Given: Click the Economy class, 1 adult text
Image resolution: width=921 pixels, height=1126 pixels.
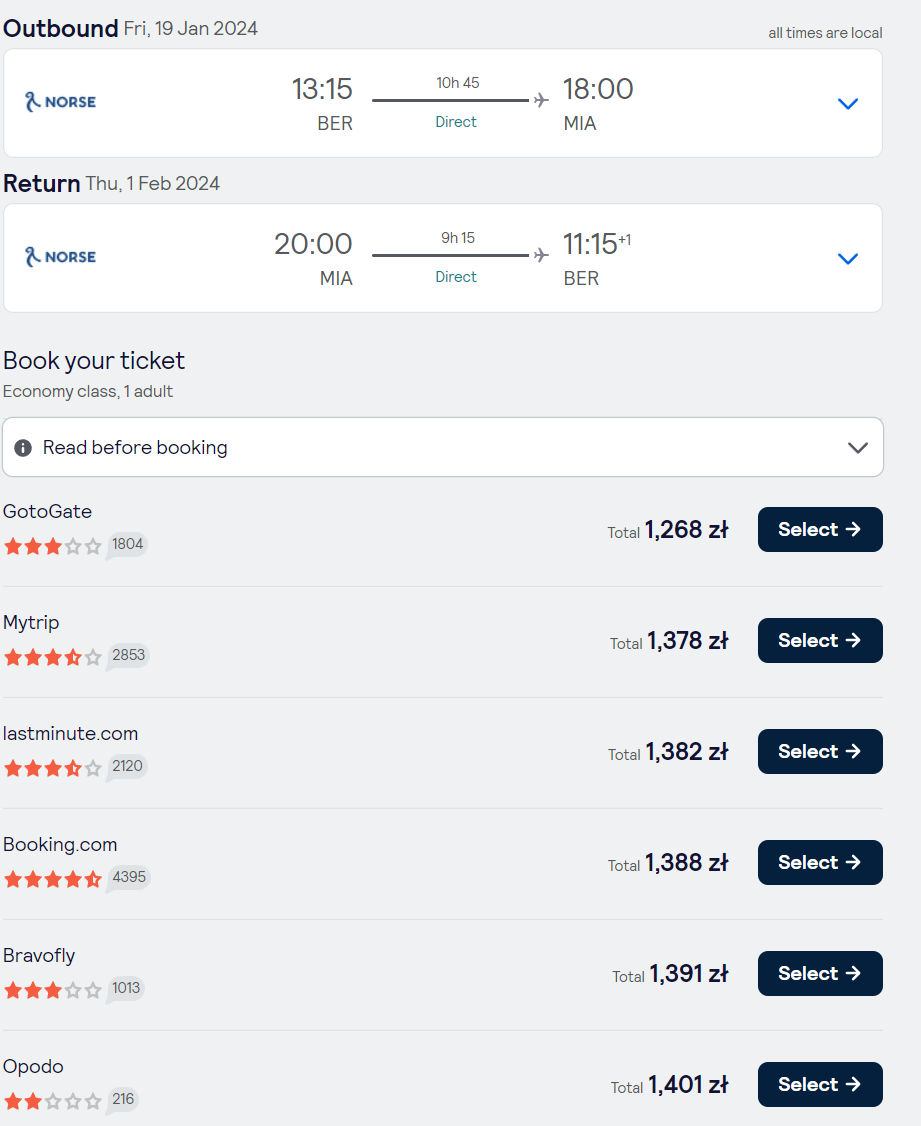Looking at the screenshot, I should 88,391.
